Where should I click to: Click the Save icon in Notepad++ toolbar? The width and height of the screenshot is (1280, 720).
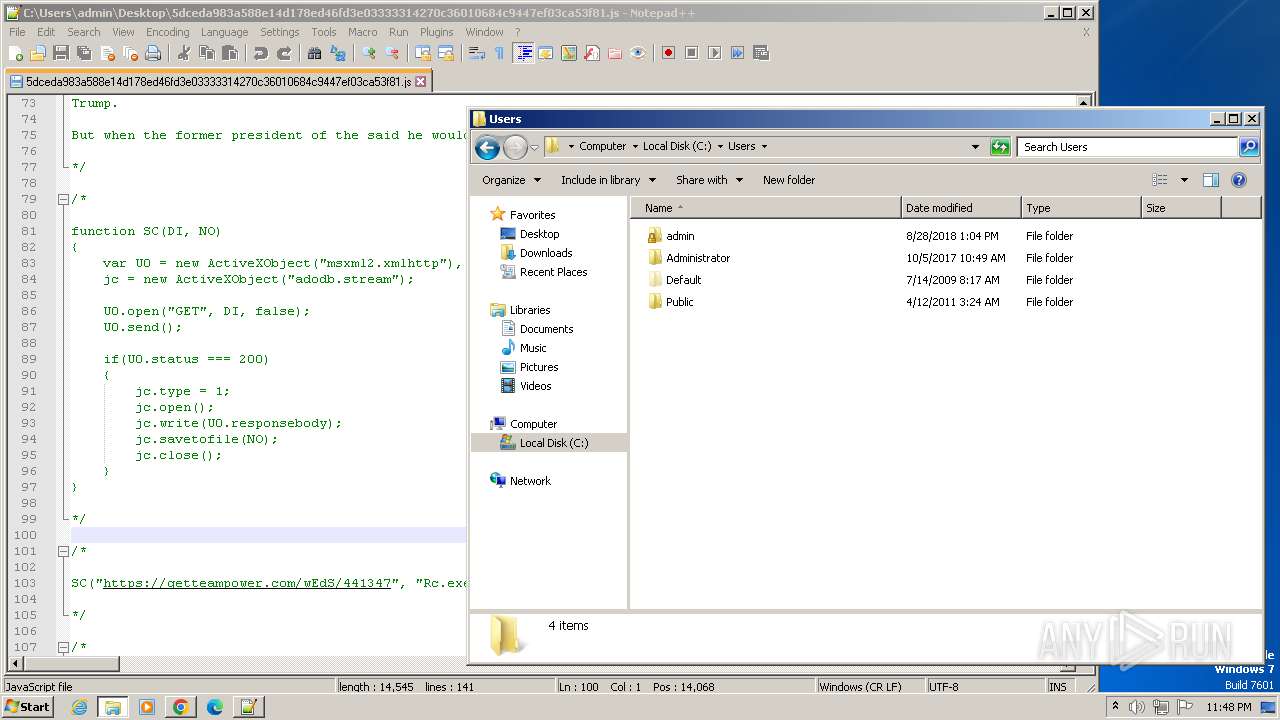click(60, 53)
